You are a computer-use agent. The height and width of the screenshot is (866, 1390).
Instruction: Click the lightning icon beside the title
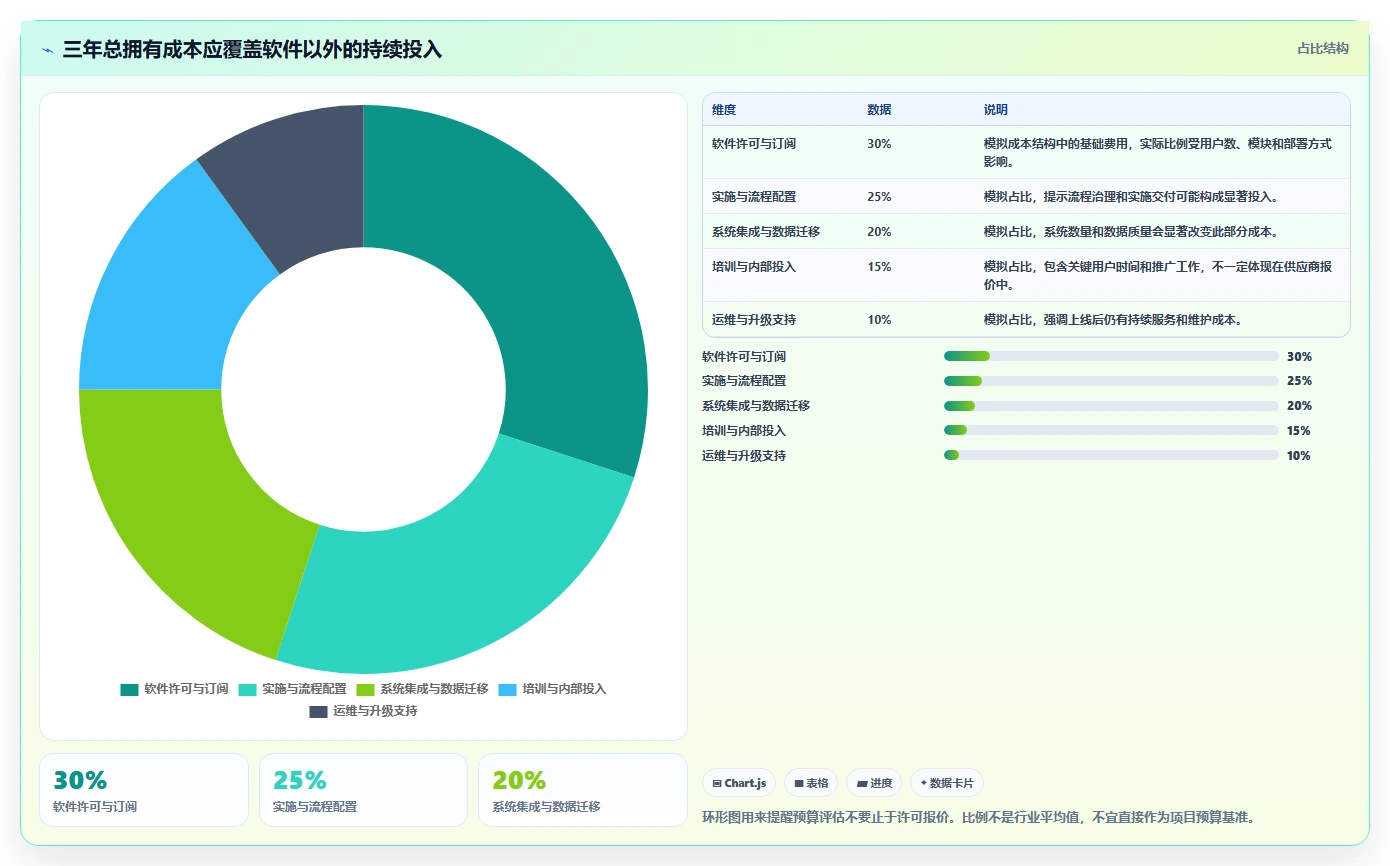point(48,50)
